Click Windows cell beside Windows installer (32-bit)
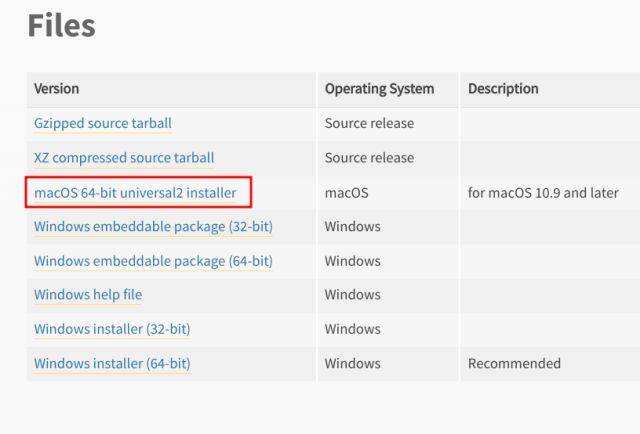Image resolution: width=640 pixels, height=434 pixels. [352, 329]
